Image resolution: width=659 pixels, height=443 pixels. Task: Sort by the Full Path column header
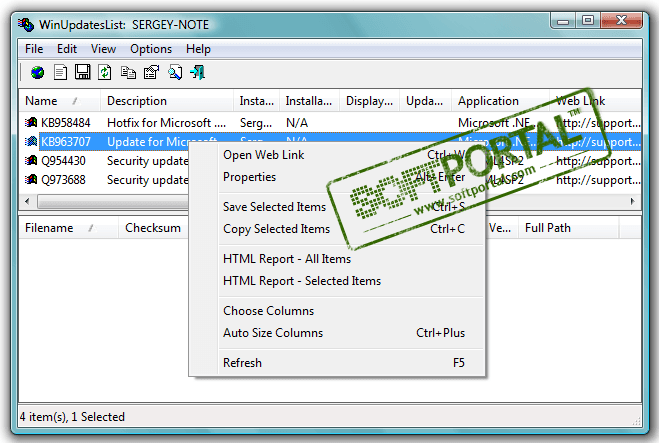click(x=569, y=228)
